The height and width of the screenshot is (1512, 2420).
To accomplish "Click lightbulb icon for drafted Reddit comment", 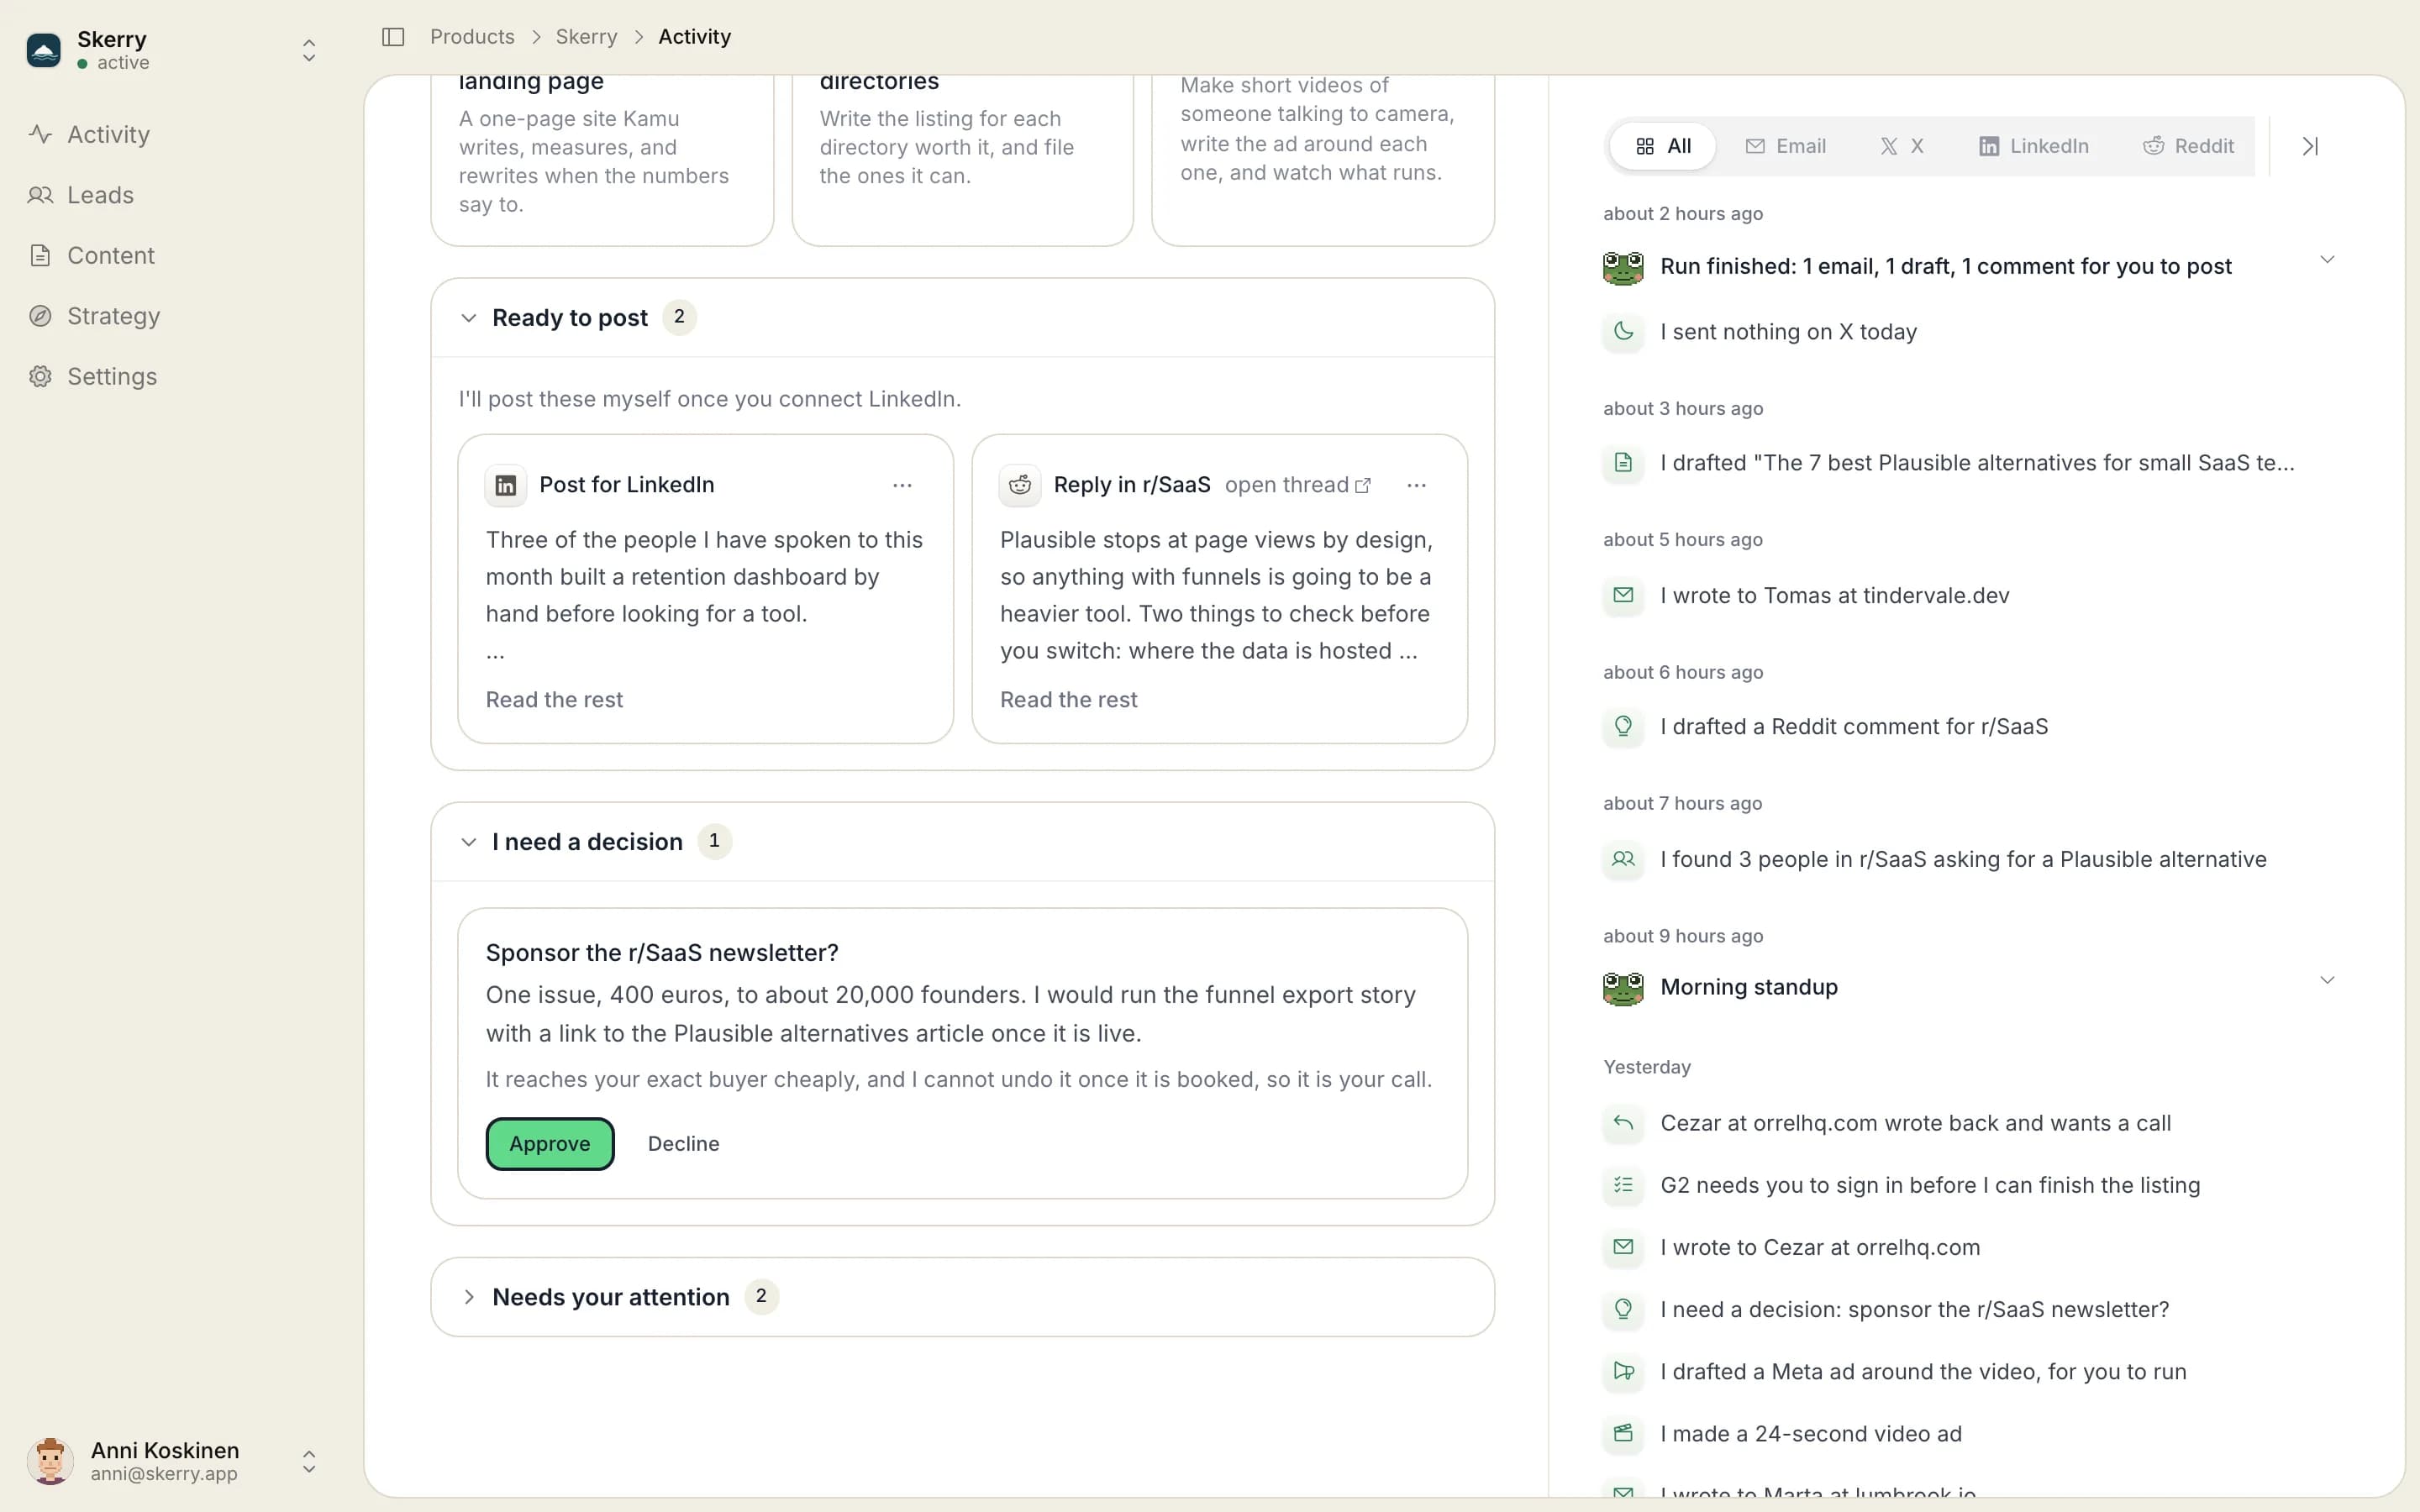I will 1623,726.
